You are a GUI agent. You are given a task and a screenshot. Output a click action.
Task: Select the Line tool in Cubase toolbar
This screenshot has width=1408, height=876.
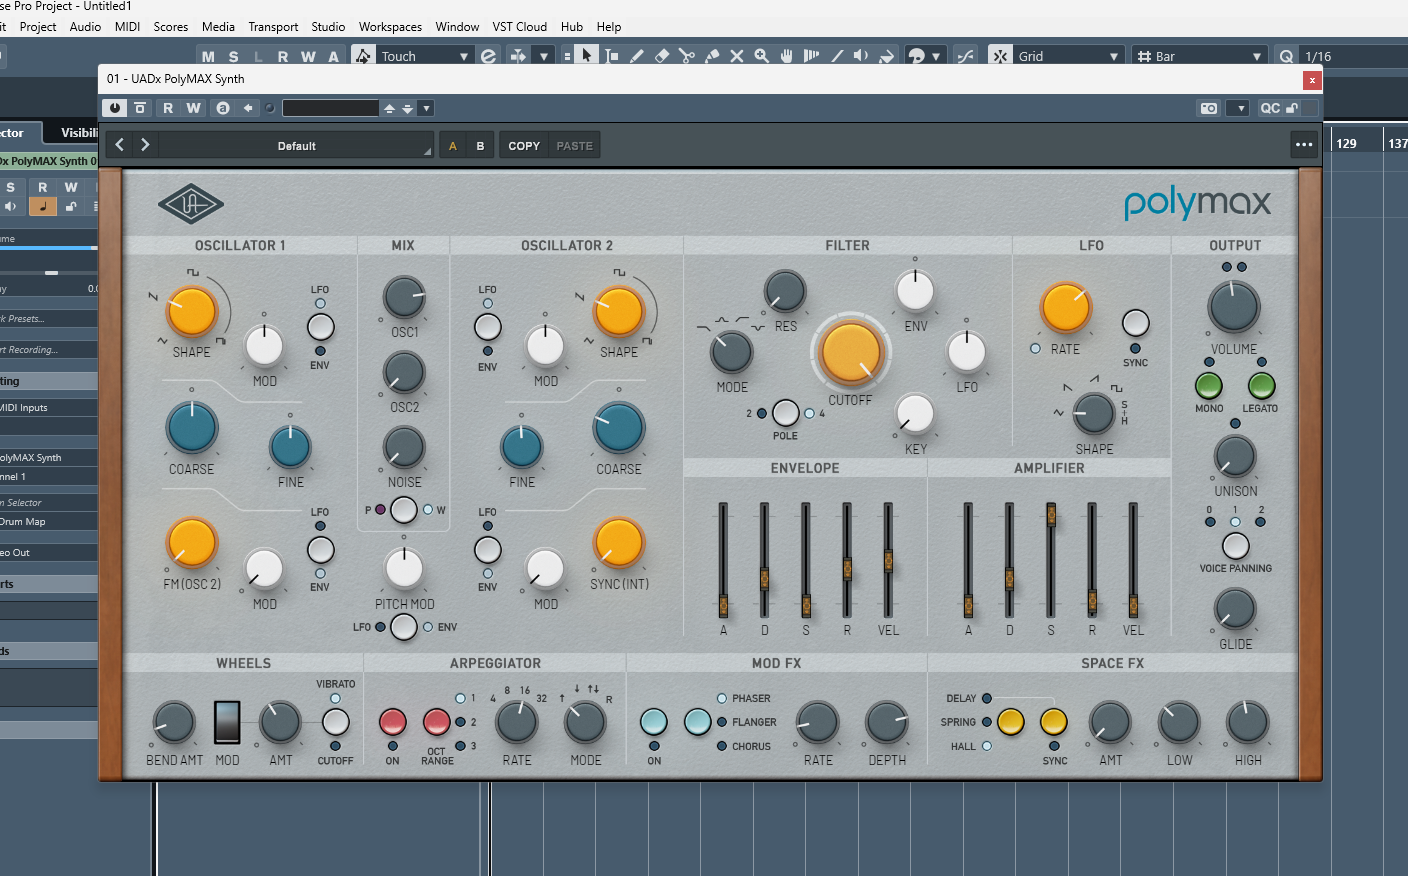(x=837, y=56)
